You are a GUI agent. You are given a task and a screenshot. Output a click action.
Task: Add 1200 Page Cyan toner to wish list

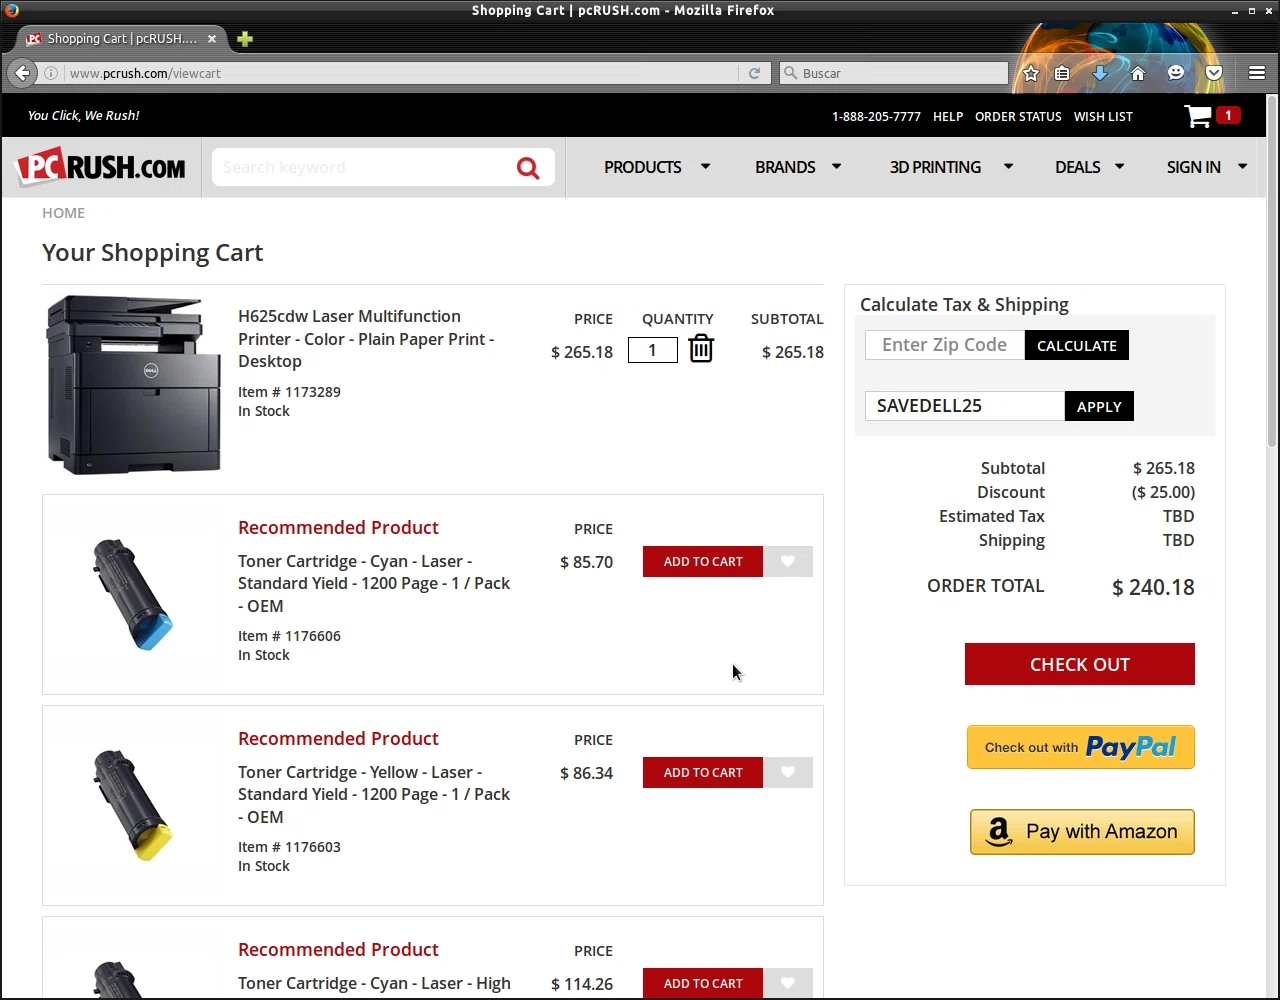788,561
